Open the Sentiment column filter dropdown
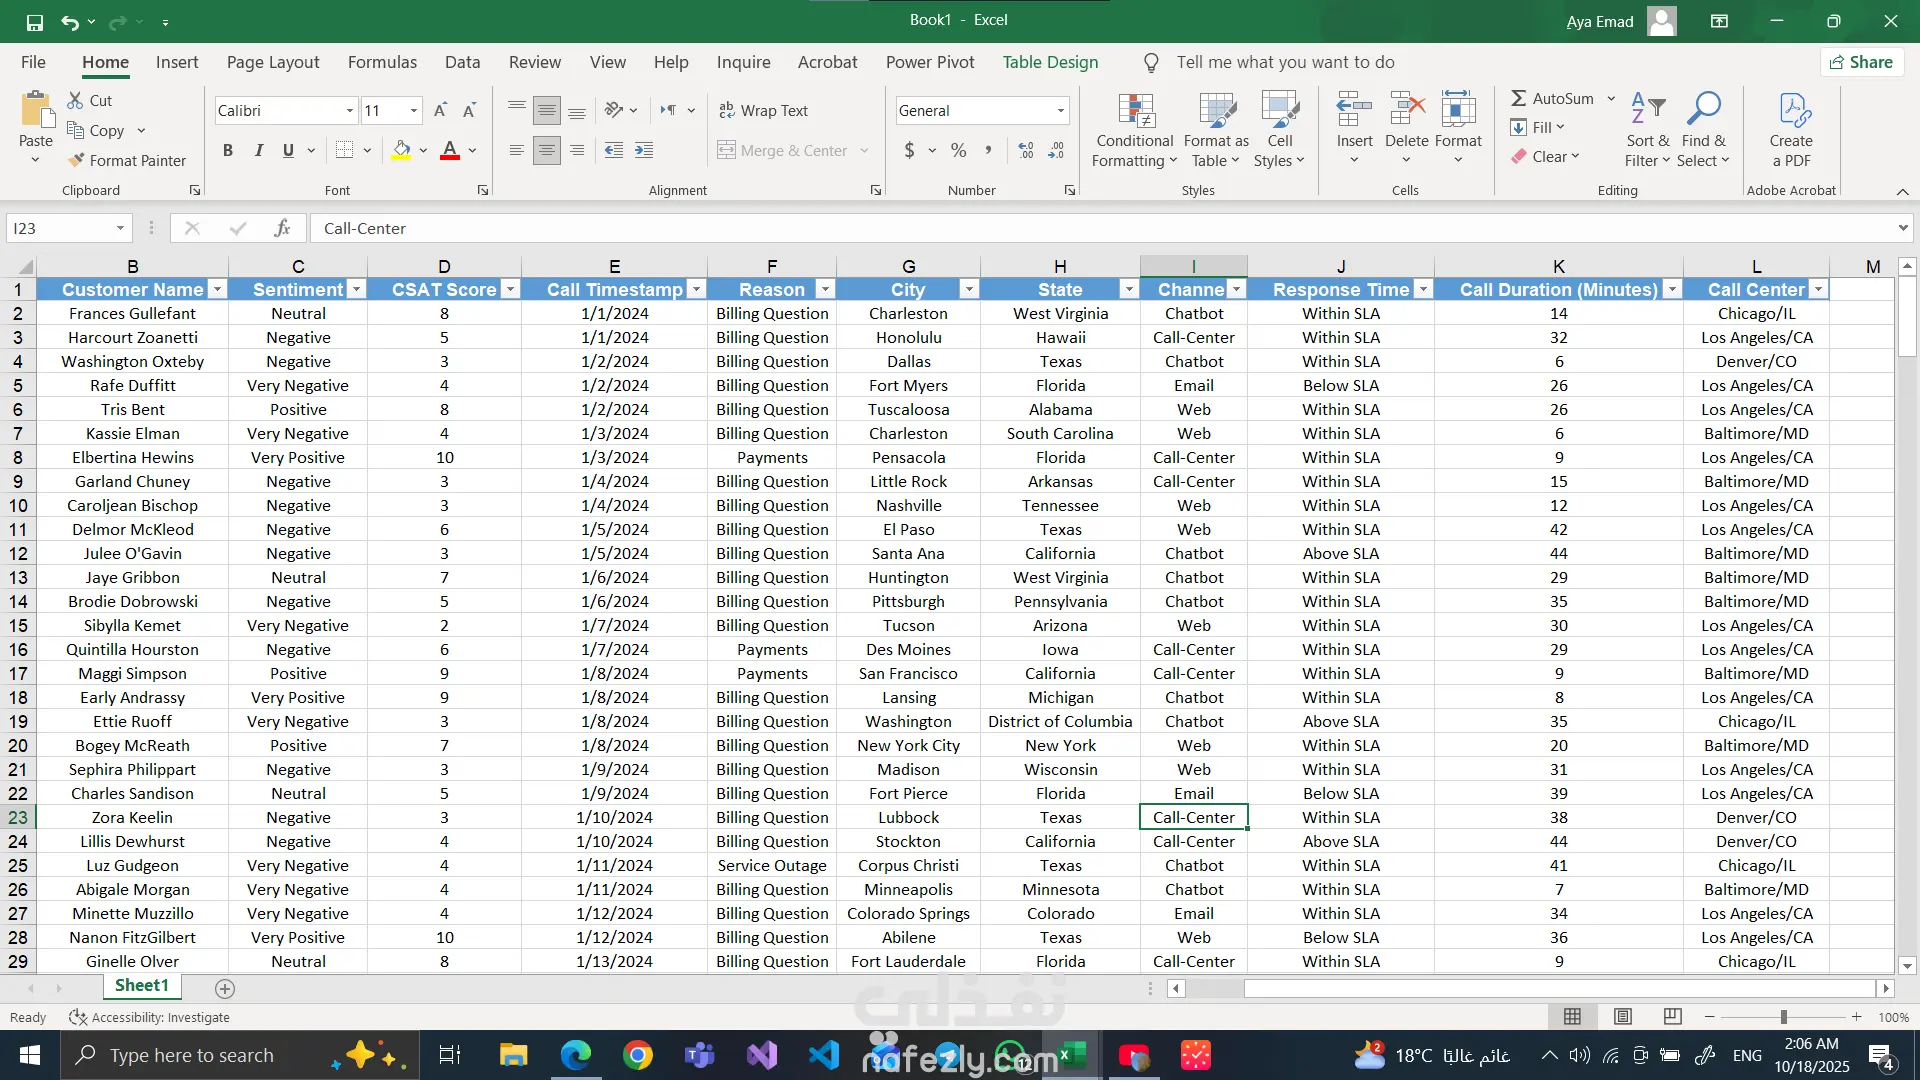1920x1080 pixels. coord(355,290)
